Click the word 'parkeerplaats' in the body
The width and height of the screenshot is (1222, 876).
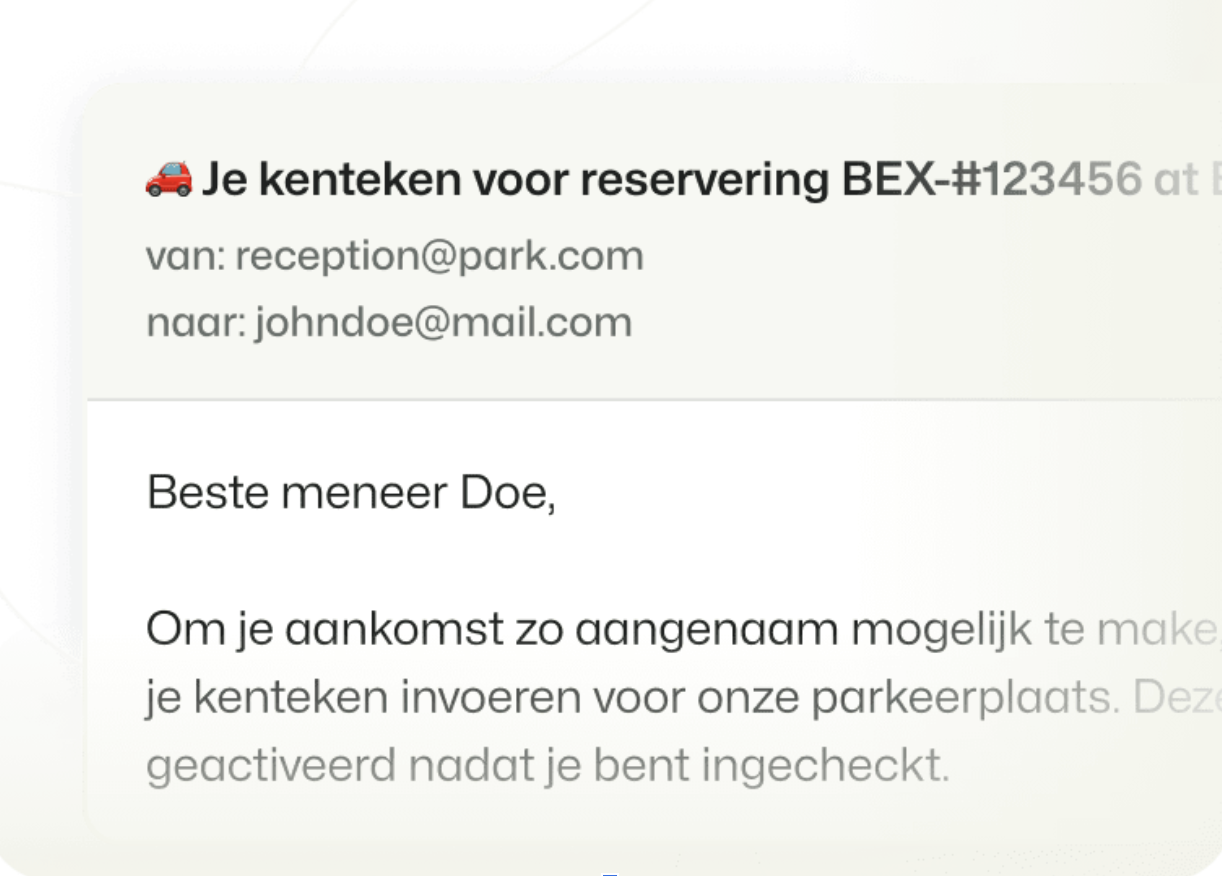coord(965,699)
